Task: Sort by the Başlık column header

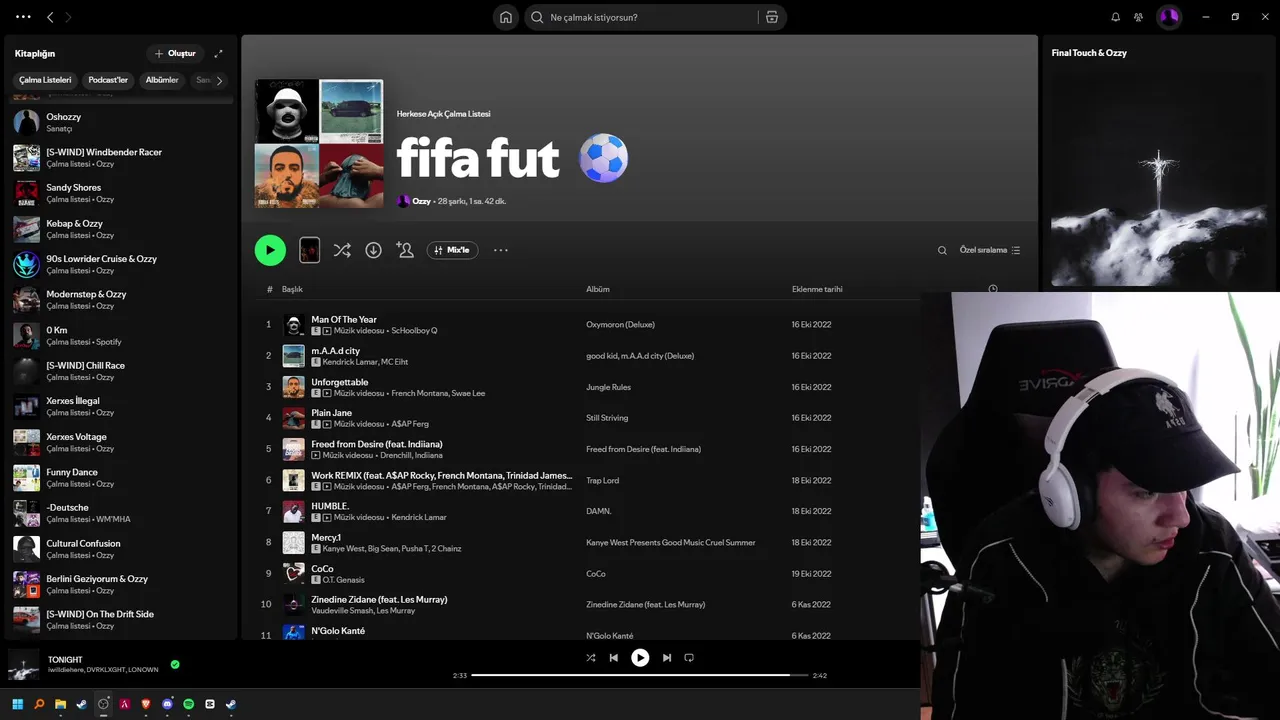Action: click(x=292, y=289)
